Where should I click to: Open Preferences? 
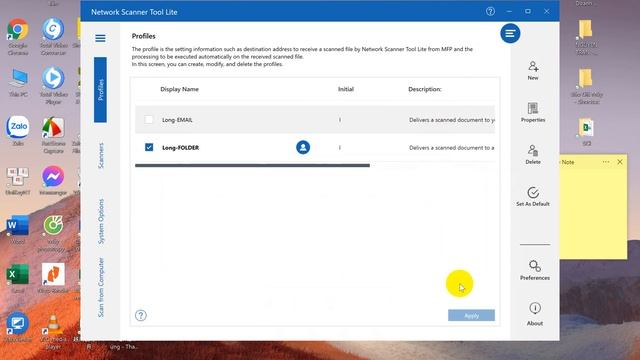click(535, 270)
